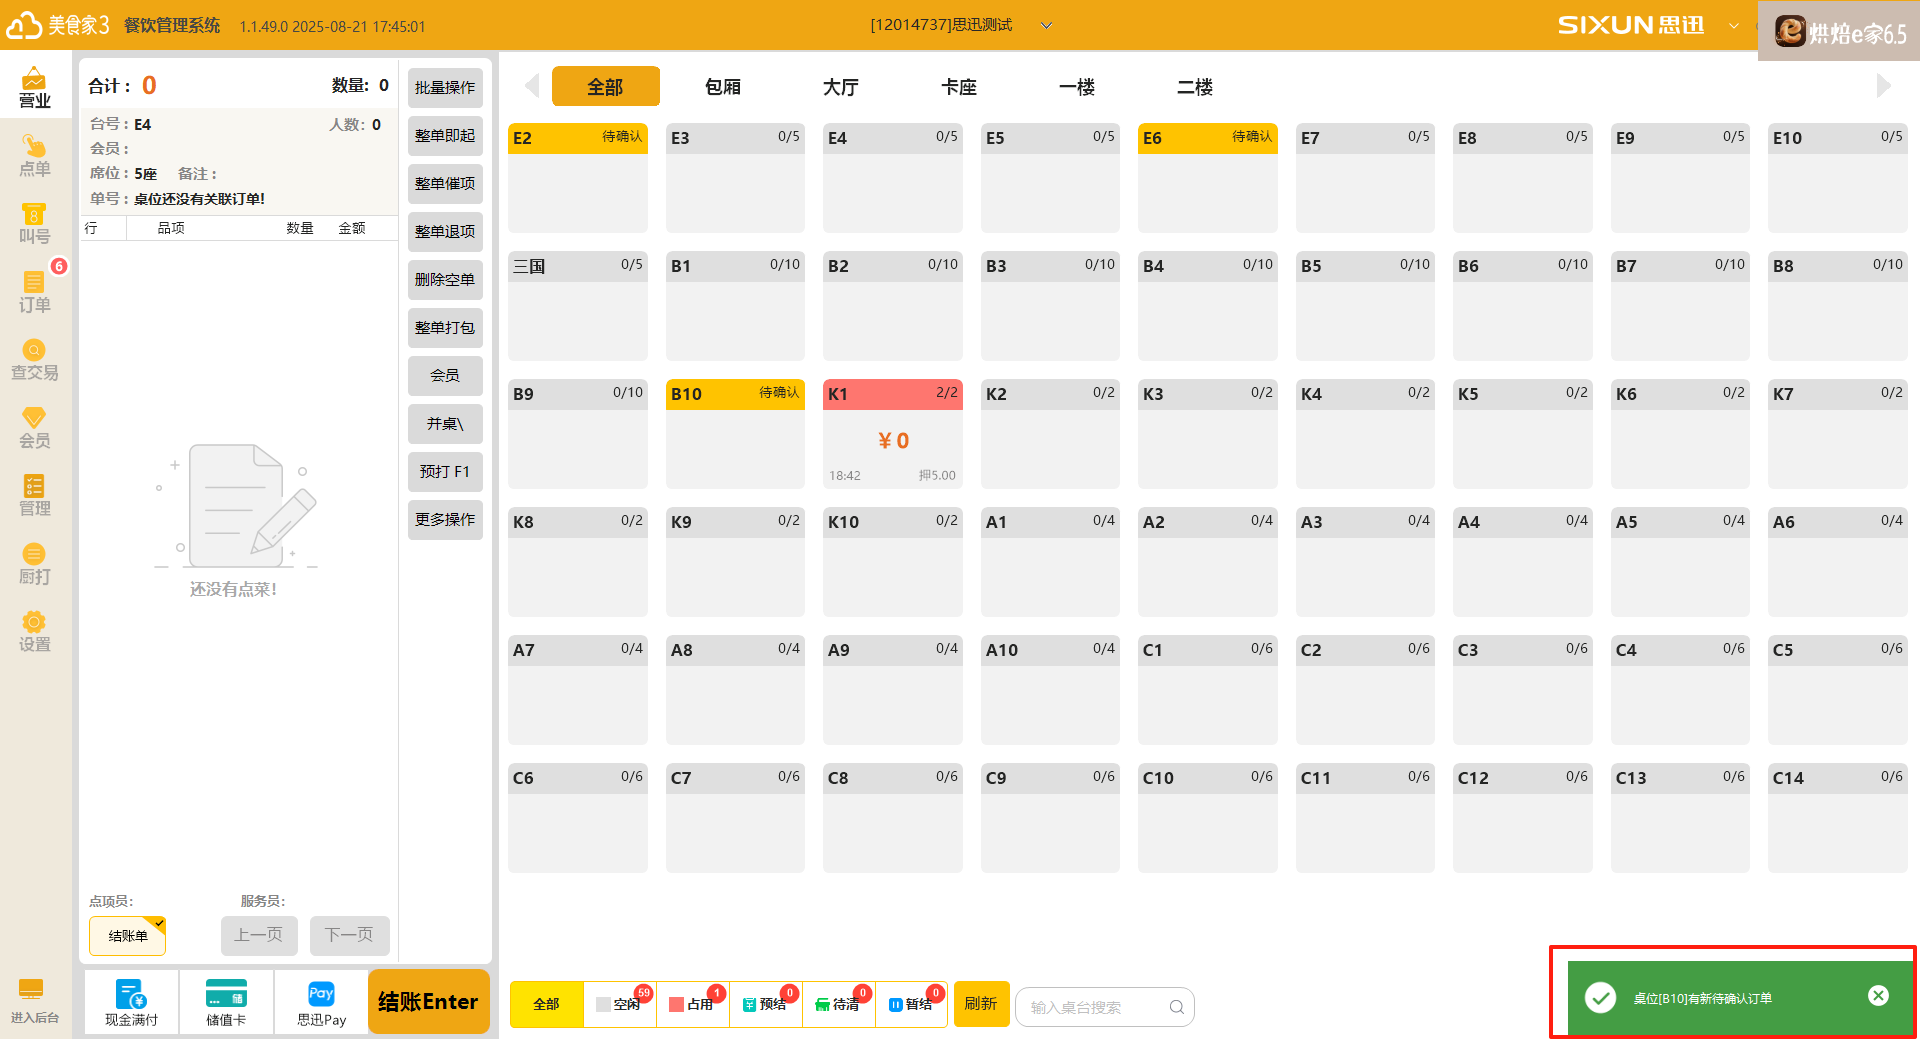Viewport: 1920px width, 1039px height.
Task: Toggle the 结账单 checkout slip option
Action: (127, 936)
